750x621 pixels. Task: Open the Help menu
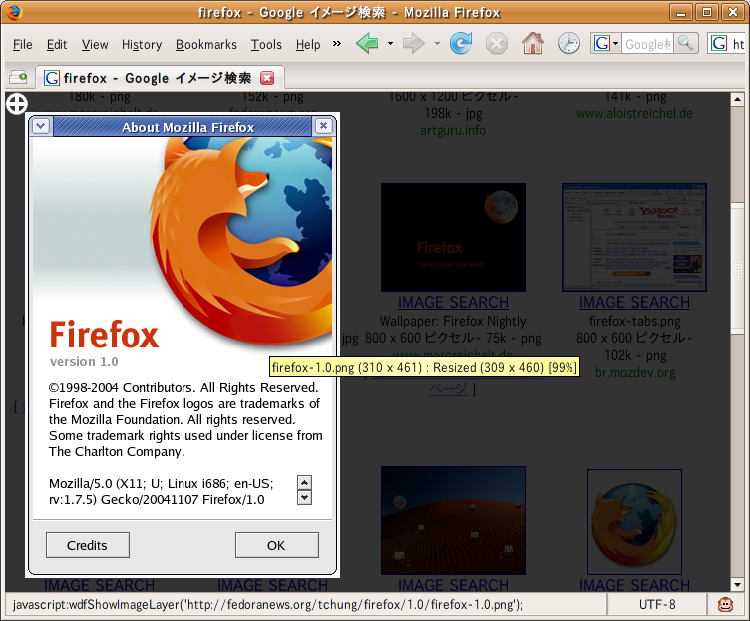tap(308, 44)
